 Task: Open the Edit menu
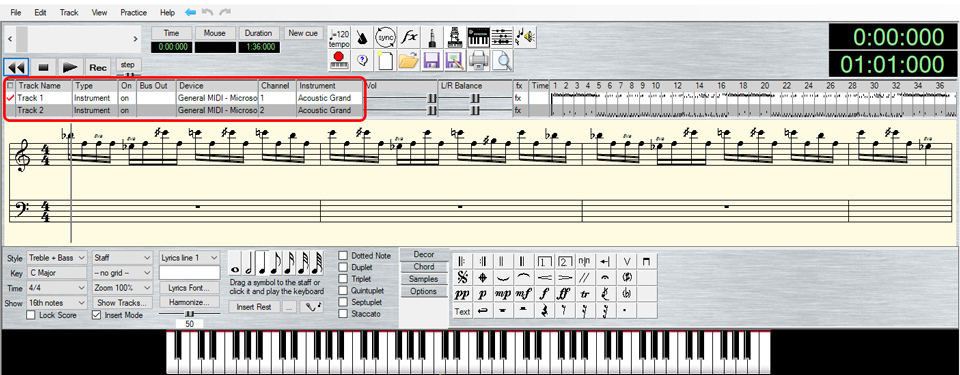(x=40, y=12)
